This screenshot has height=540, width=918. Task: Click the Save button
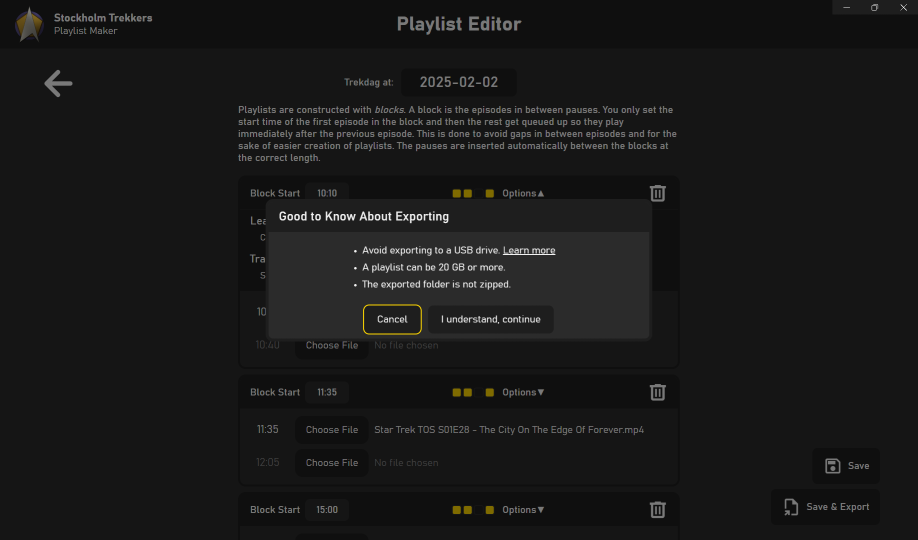pyautogui.click(x=846, y=466)
